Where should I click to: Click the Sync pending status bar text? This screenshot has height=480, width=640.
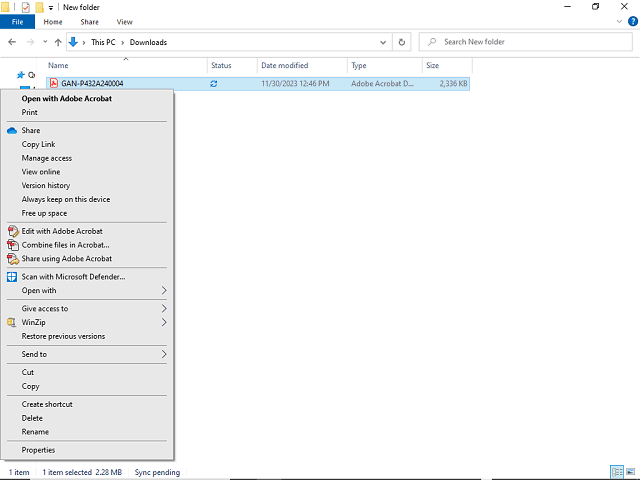[157, 472]
